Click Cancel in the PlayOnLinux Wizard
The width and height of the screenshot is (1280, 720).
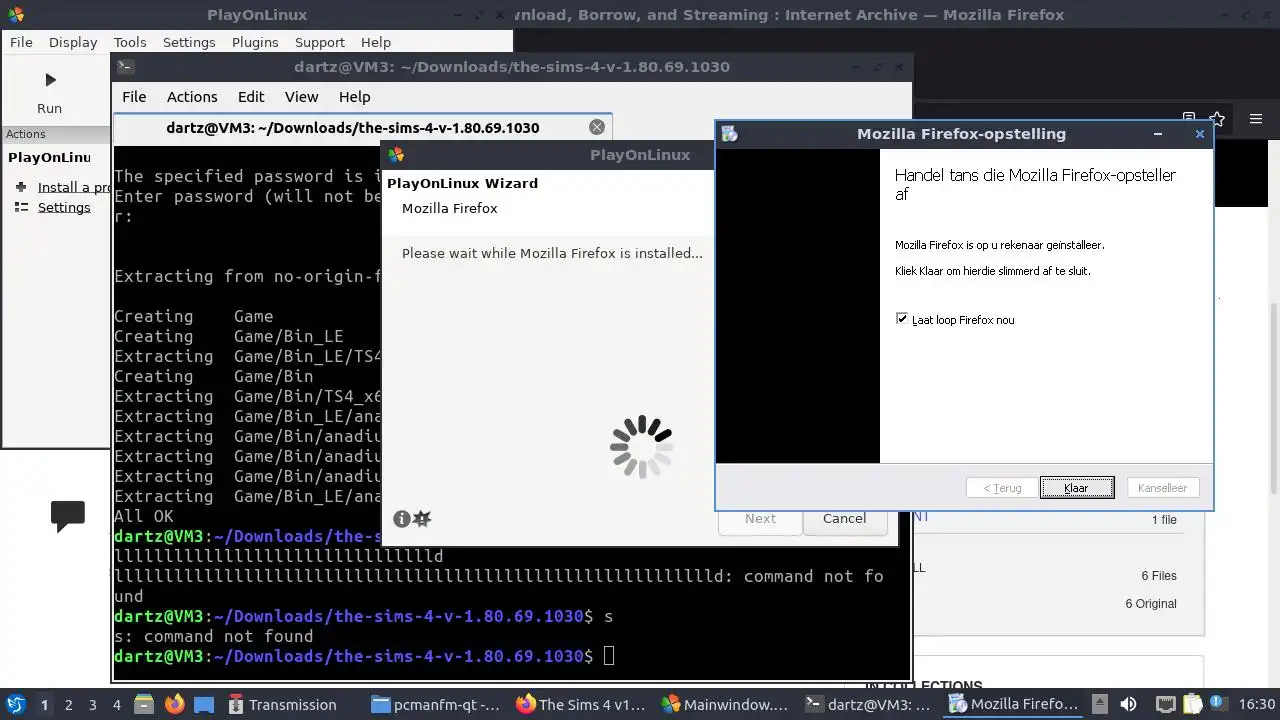[844, 518]
